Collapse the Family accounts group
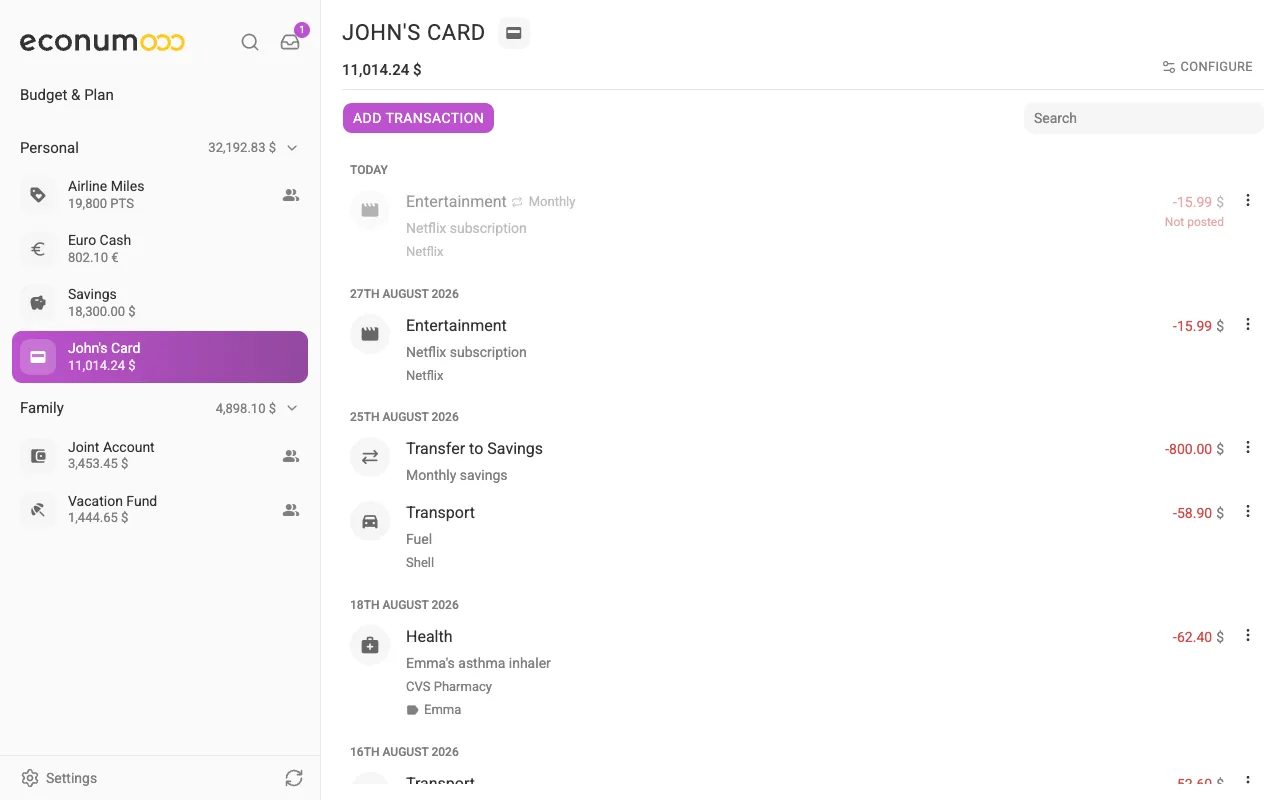This screenshot has height=800, width=1280. tap(293, 408)
